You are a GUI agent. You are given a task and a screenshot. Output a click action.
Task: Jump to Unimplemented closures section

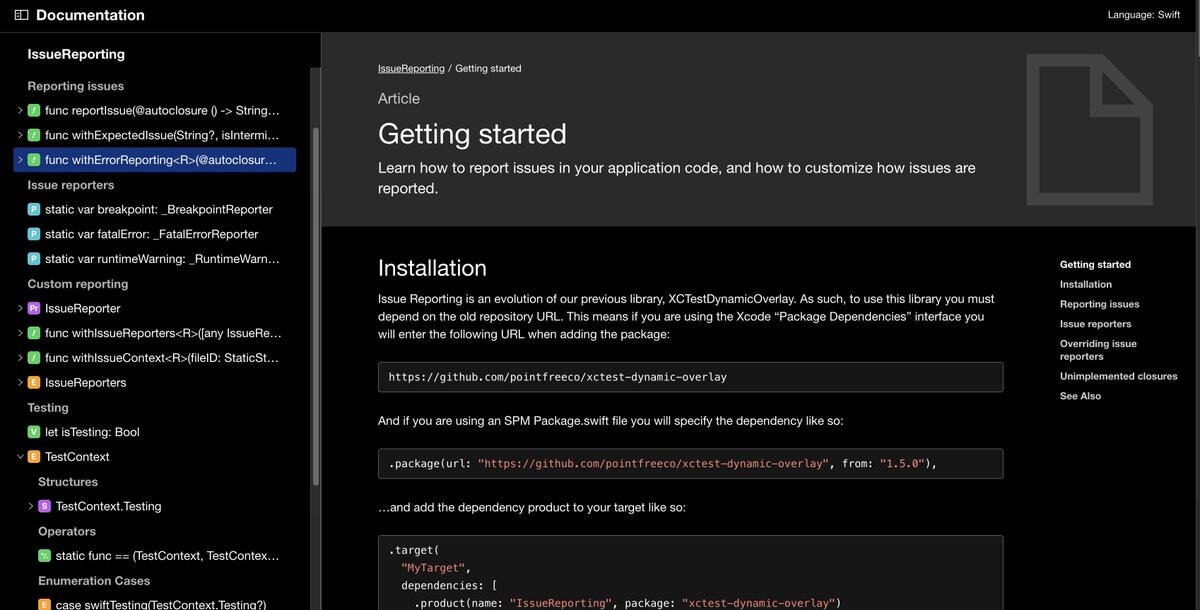tap(1118, 376)
